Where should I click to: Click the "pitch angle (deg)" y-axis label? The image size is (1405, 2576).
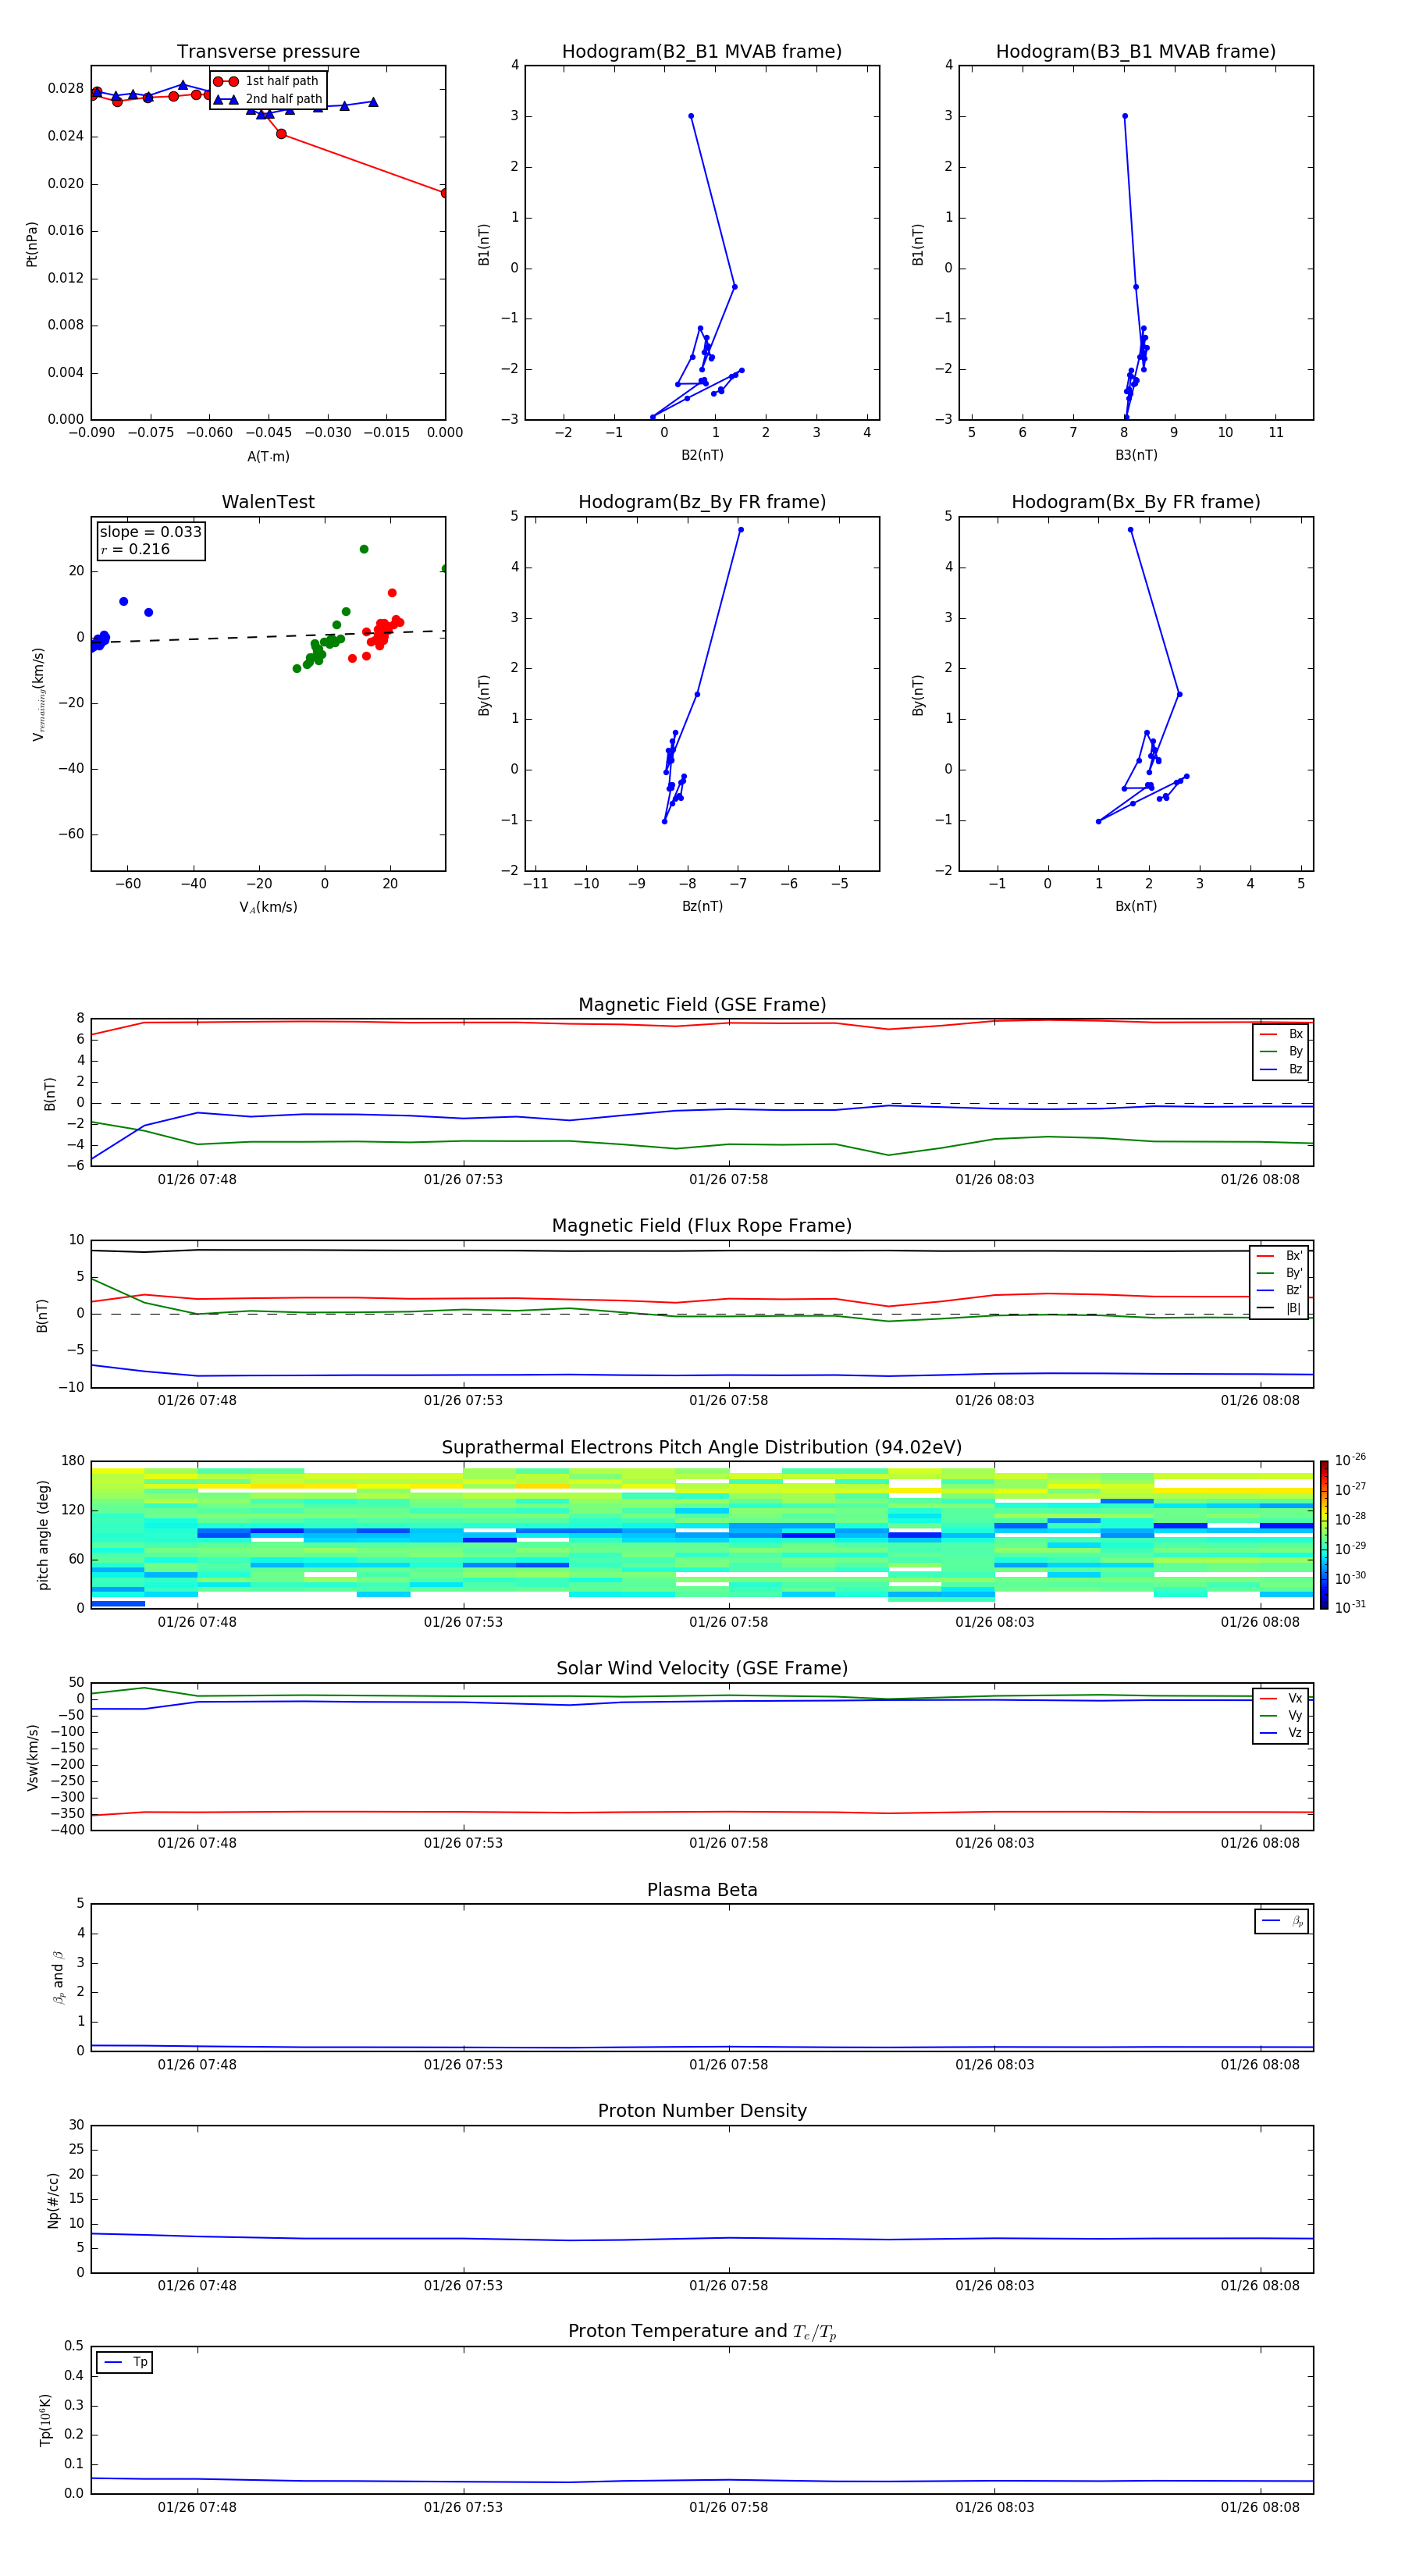tap(43, 1535)
